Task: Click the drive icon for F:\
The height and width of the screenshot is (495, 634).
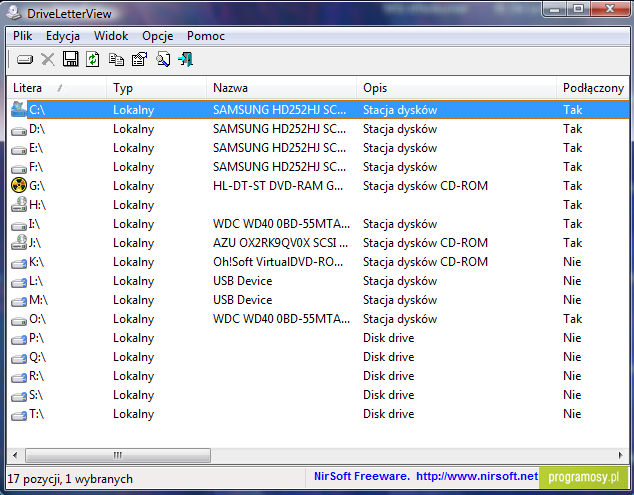Action: point(19,169)
